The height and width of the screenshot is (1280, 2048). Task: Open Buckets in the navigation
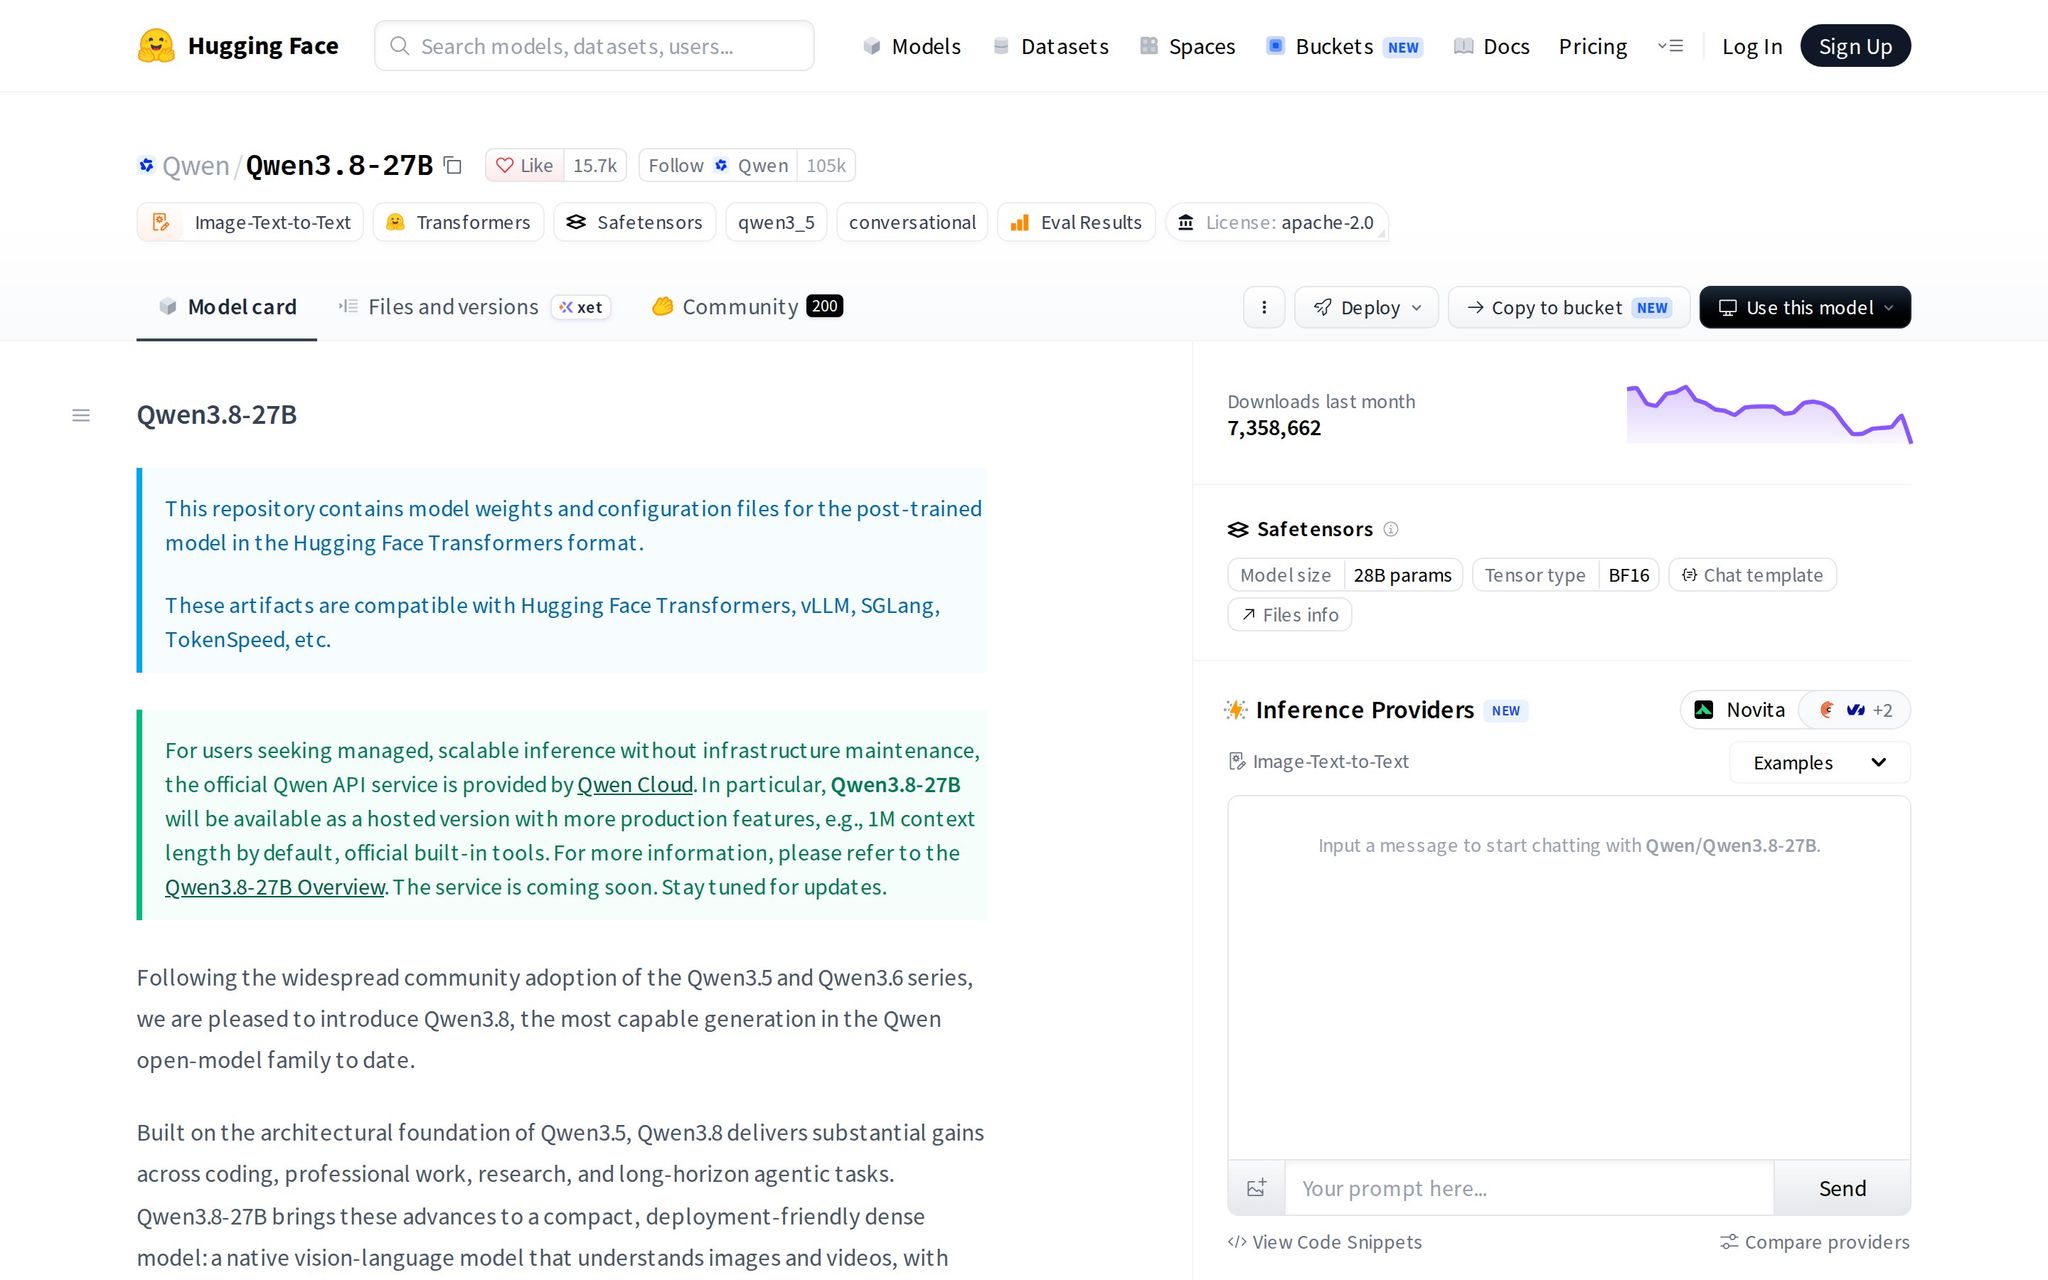click(x=1344, y=46)
